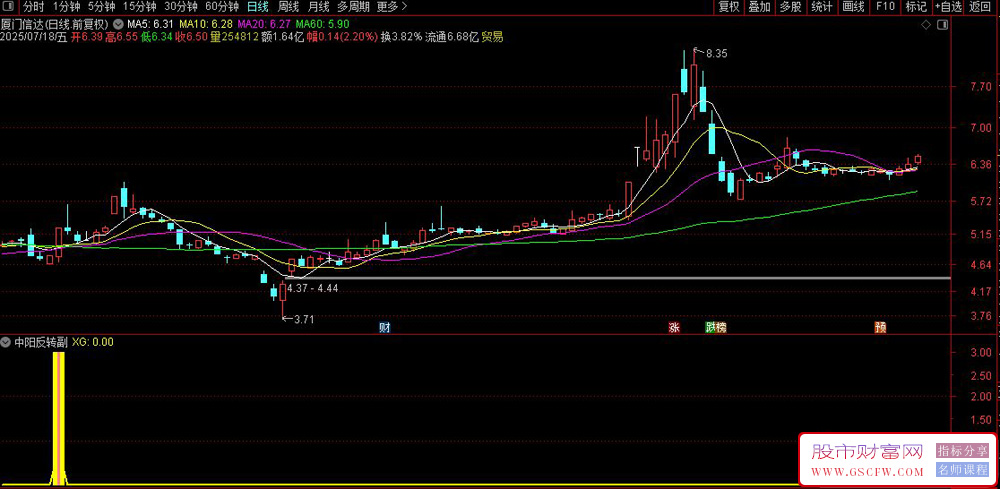This screenshot has height=489, width=1000.
Task: Select the 15分钟 period tab
Action: point(139,7)
